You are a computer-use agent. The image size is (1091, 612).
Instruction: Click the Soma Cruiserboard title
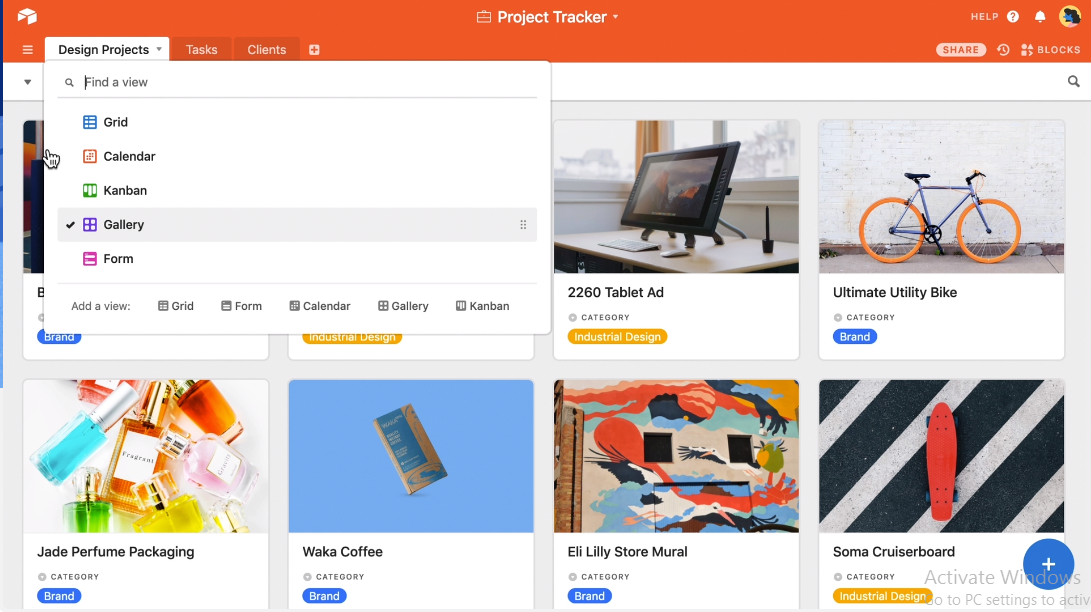894,552
